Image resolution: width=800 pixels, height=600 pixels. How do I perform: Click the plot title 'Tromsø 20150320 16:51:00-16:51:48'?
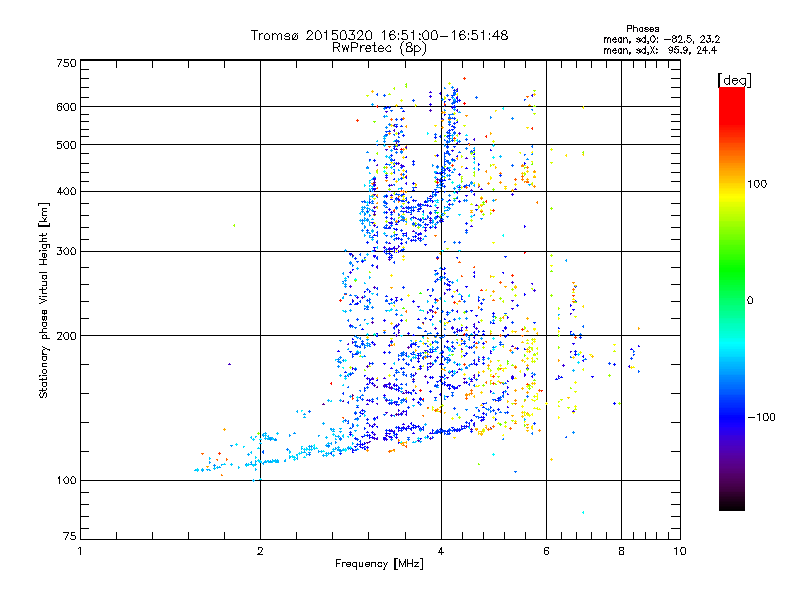point(379,35)
